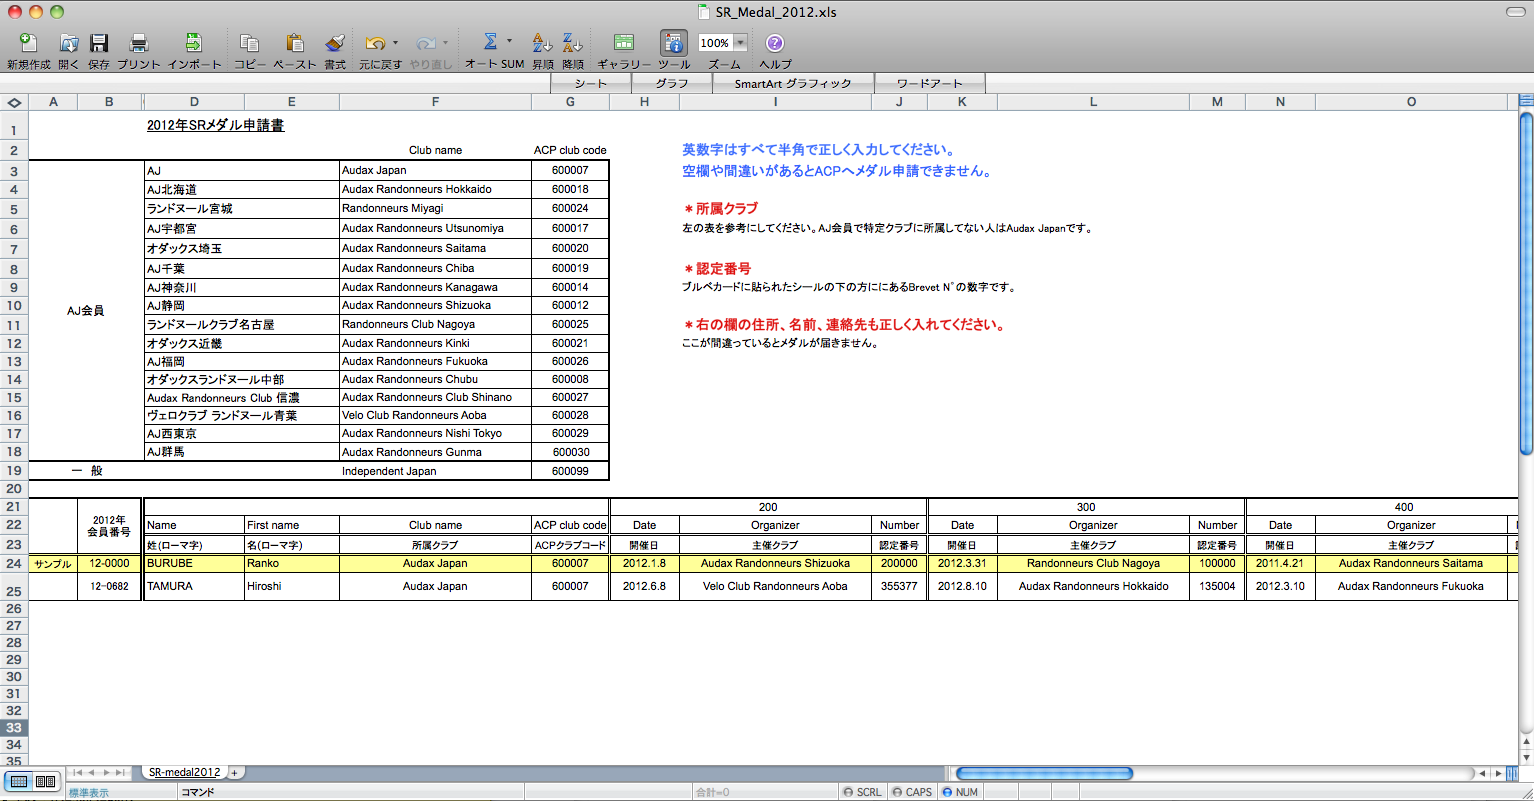Image resolution: width=1534 pixels, height=801 pixels.
Task: Switch to normal view icon at bottom left
Action: pos(19,781)
